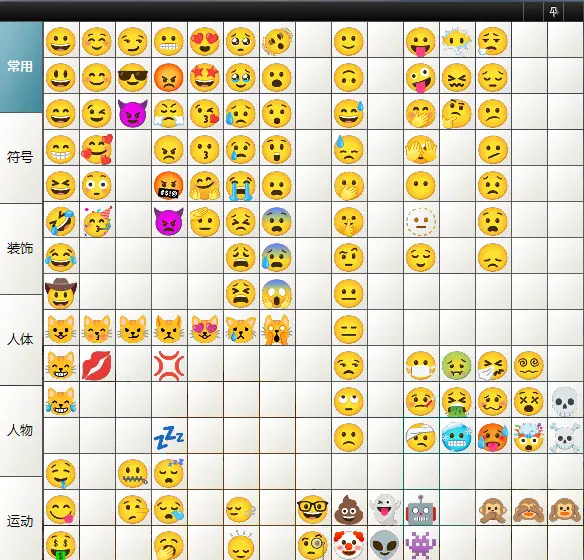
Task: Select the red anger symbol emoji
Action: pos(169,365)
